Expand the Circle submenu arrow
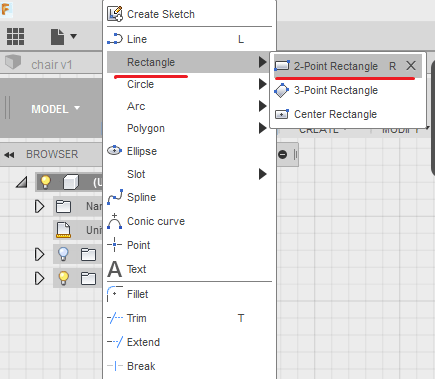Viewport: 435px width, 379px height. pos(262,84)
